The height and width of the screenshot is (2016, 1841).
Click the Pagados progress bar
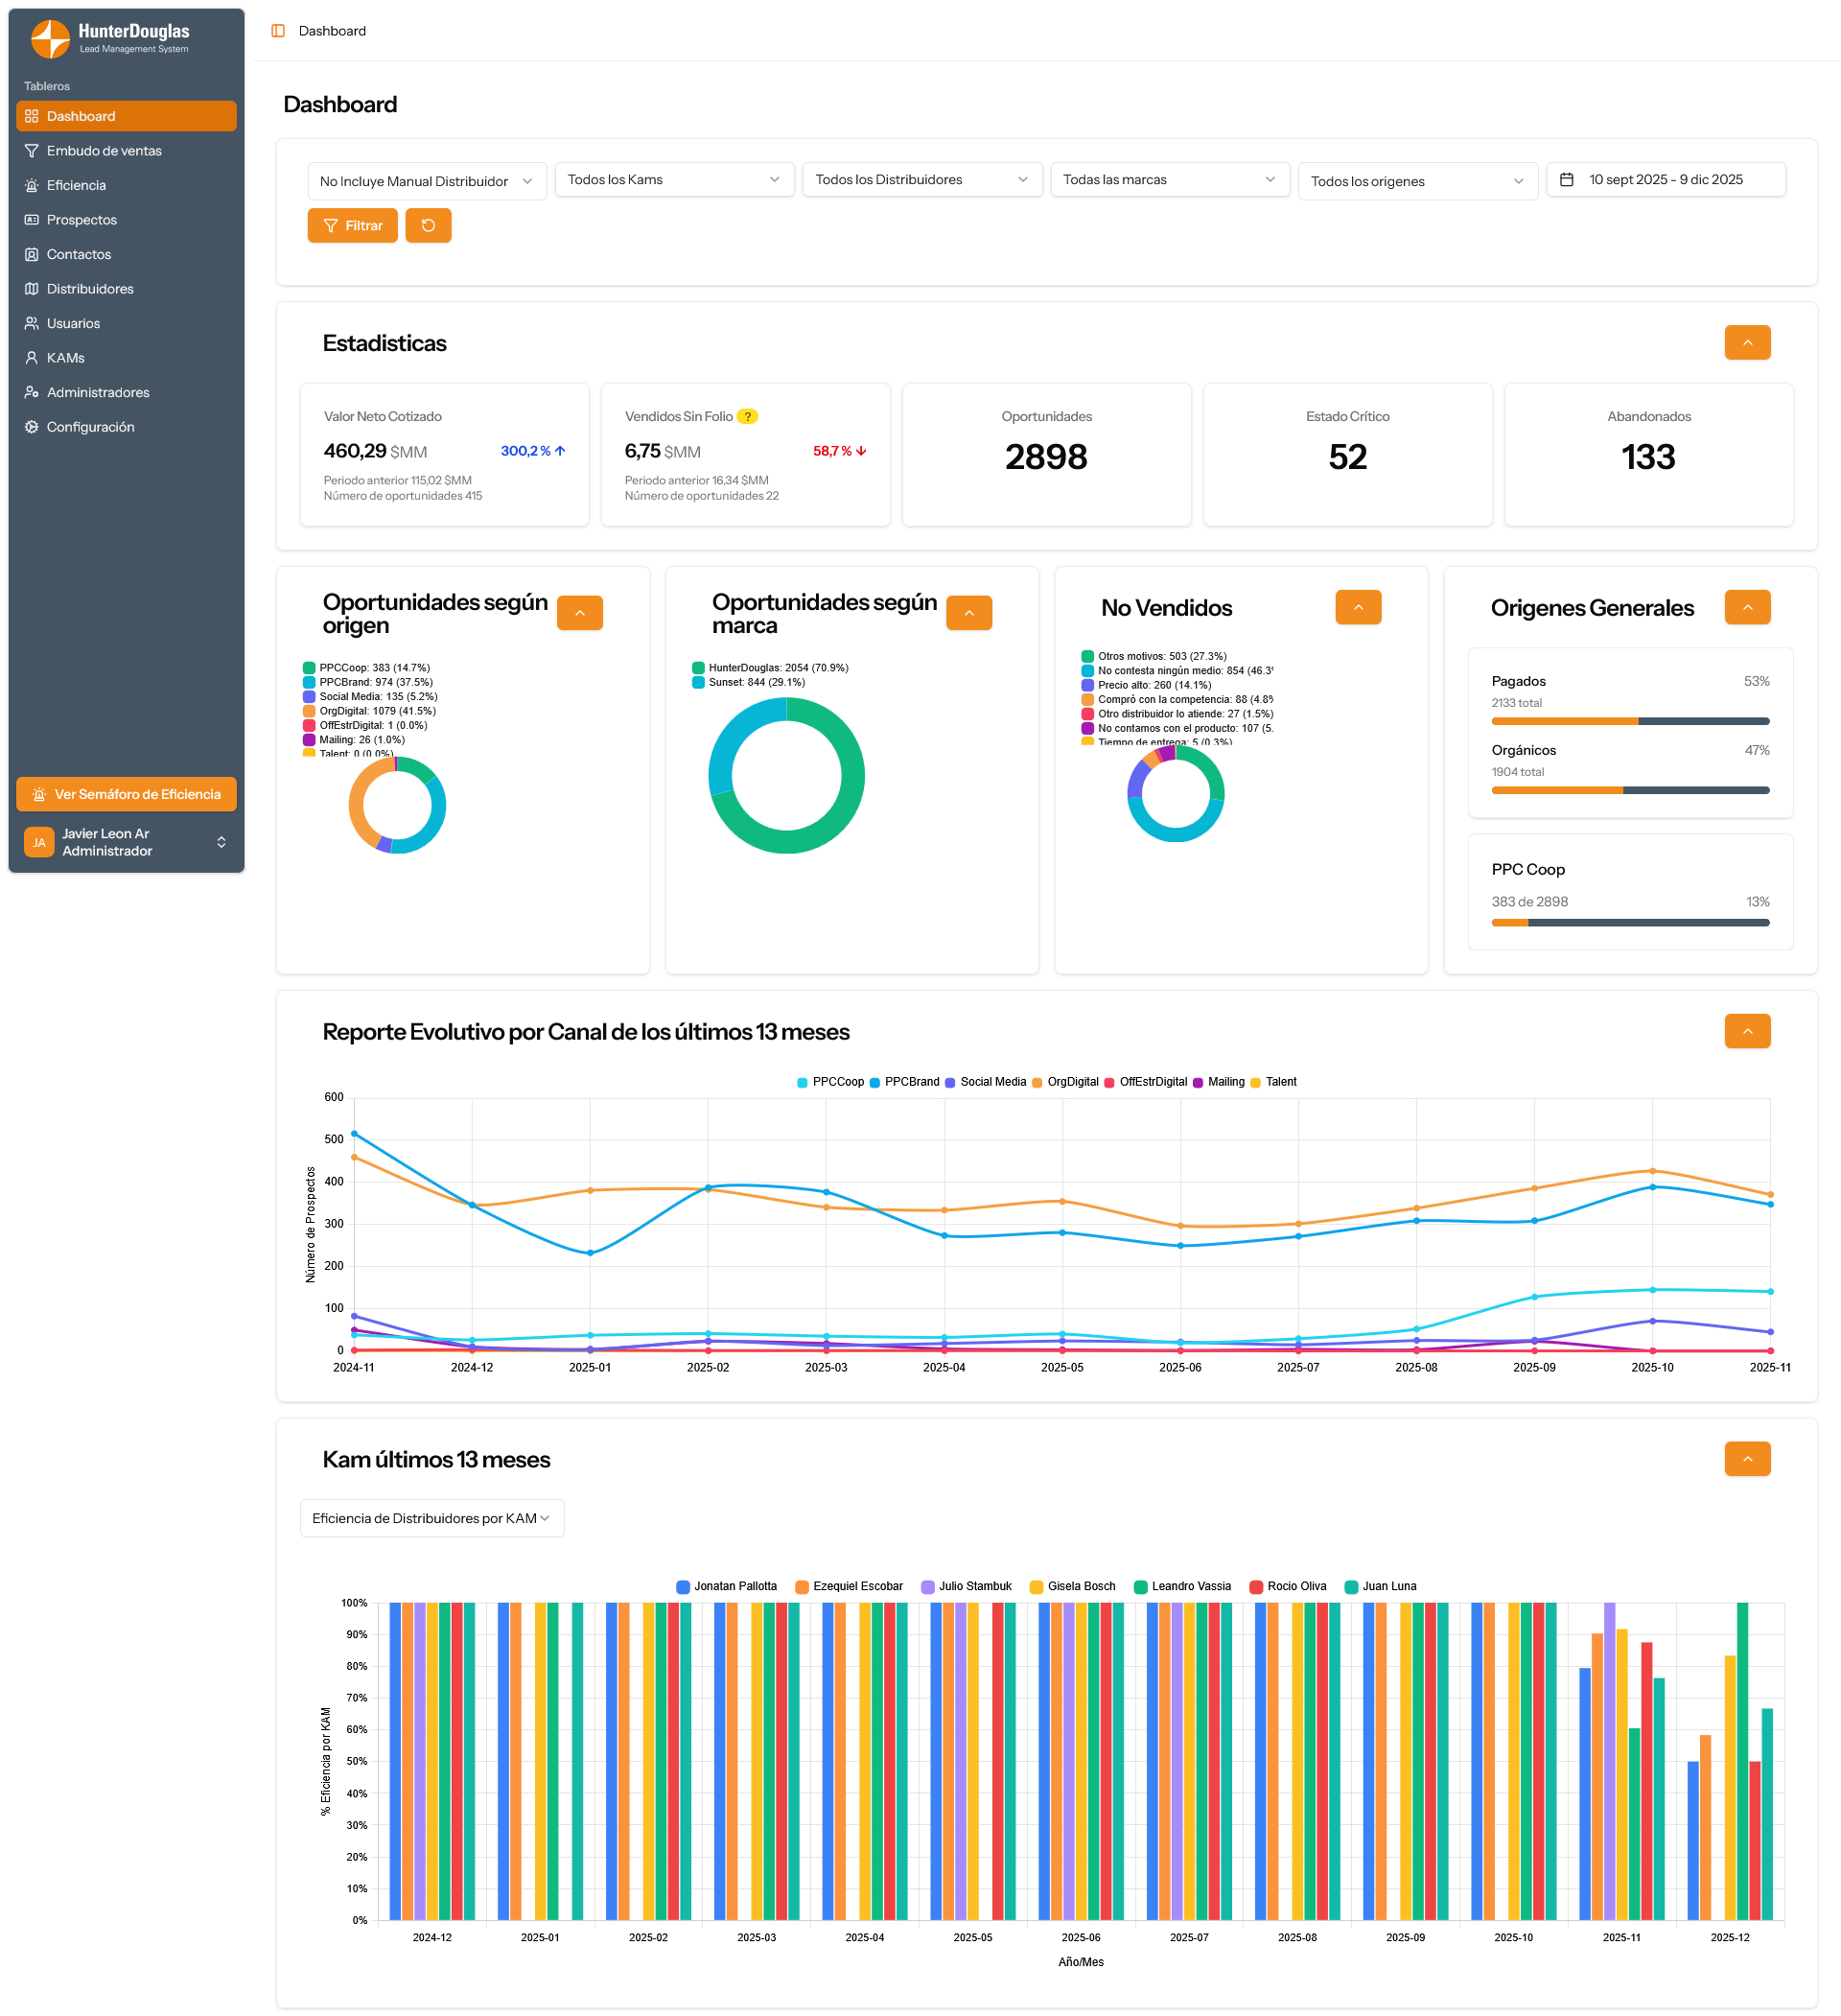pyautogui.click(x=1629, y=720)
